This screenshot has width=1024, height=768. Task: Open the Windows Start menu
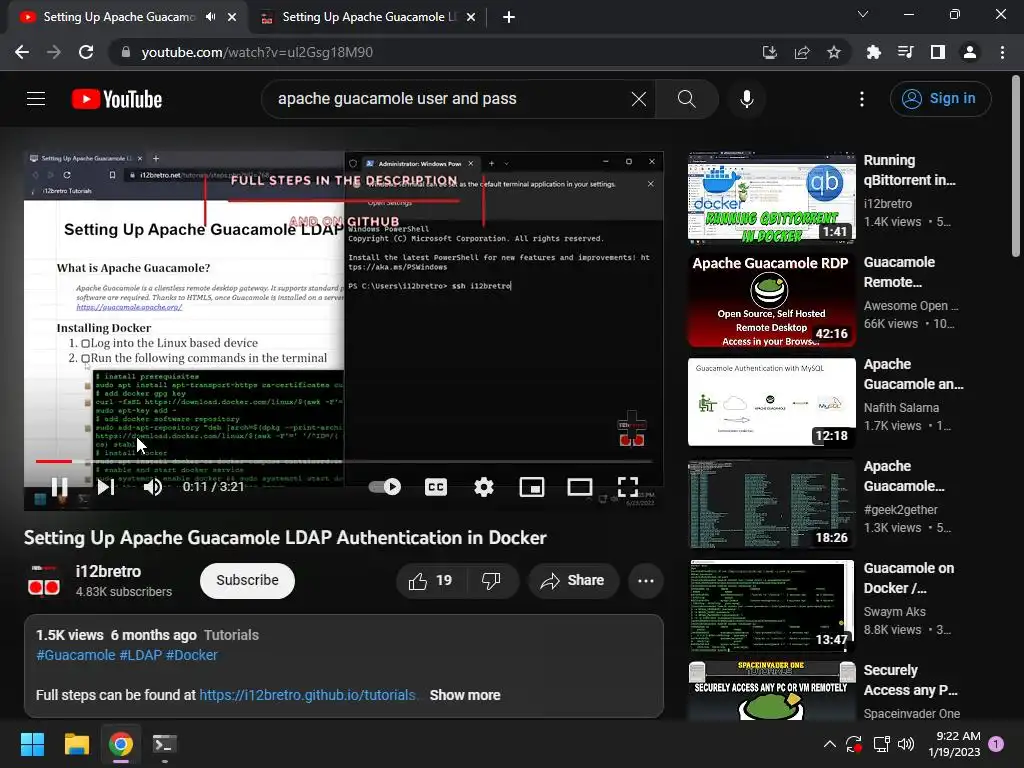point(32,744)
